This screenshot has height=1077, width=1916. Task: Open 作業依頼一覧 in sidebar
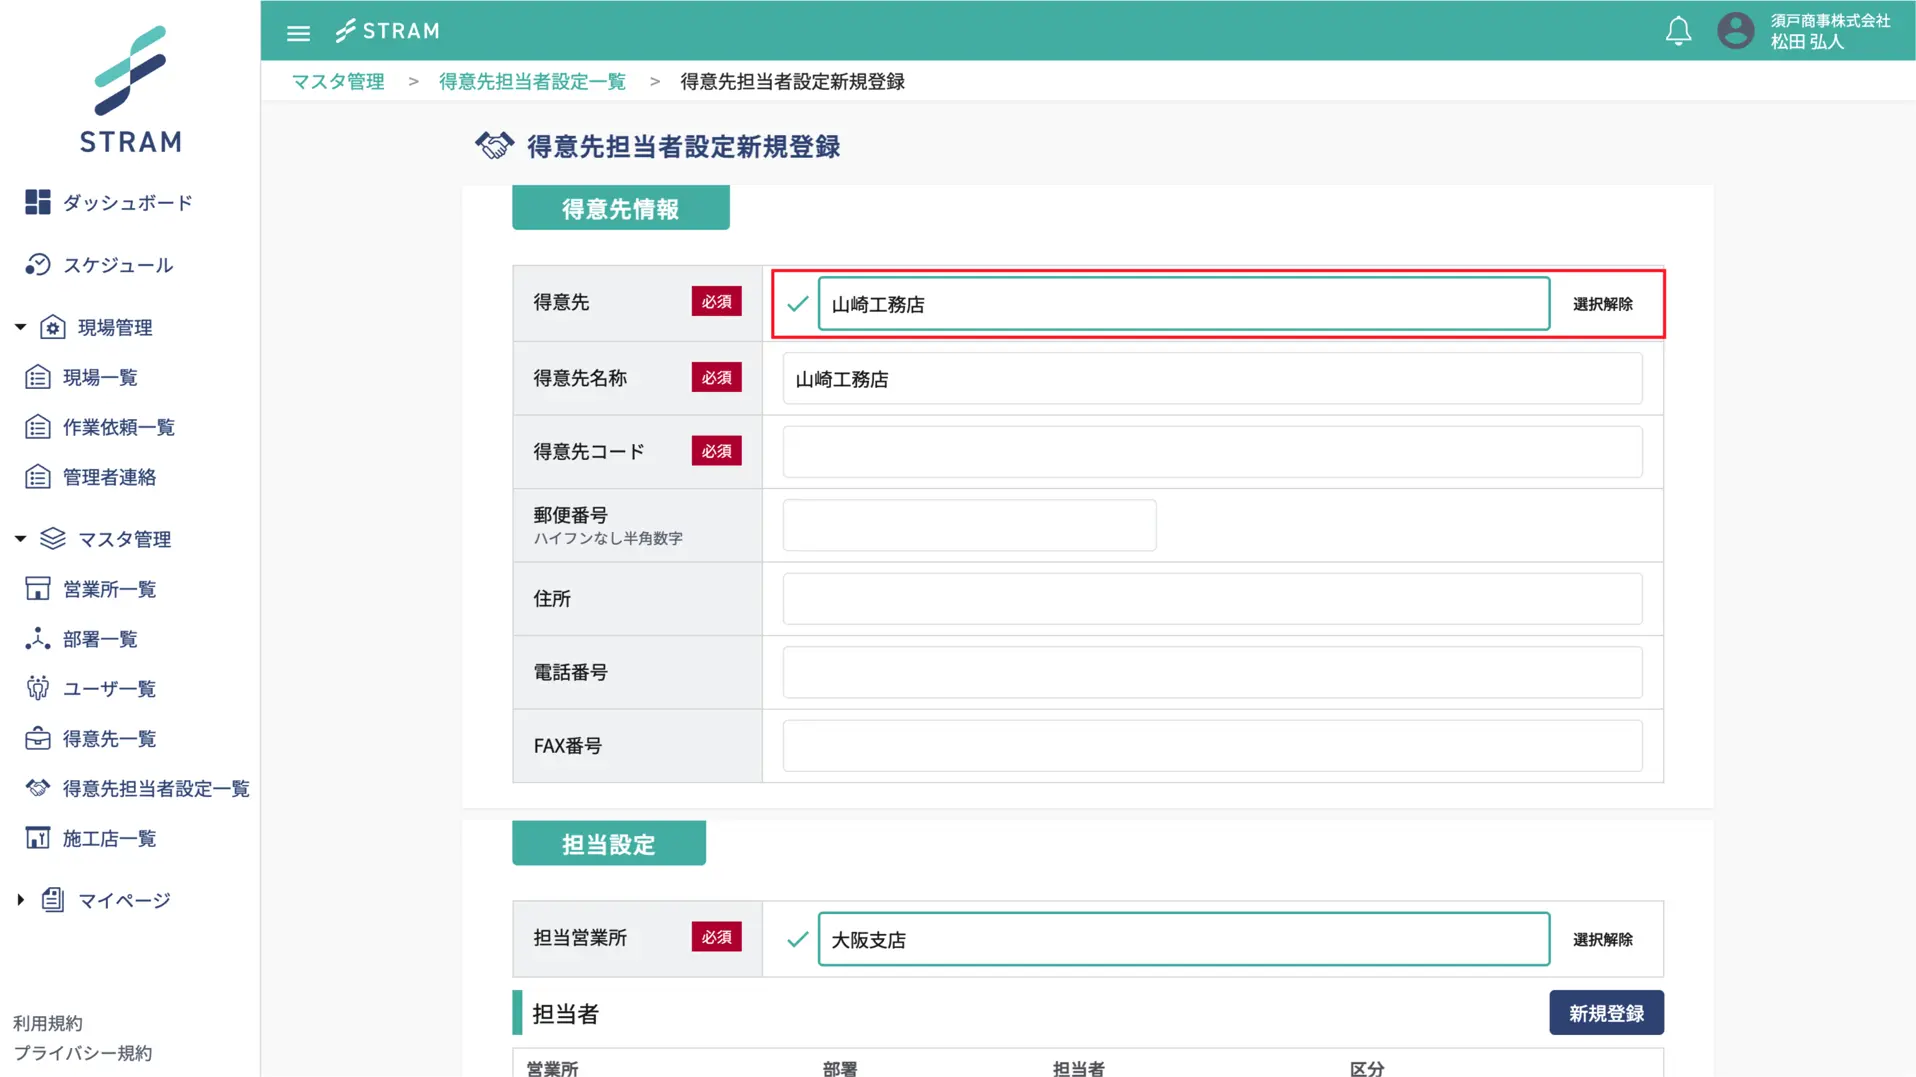click(118, 427)
